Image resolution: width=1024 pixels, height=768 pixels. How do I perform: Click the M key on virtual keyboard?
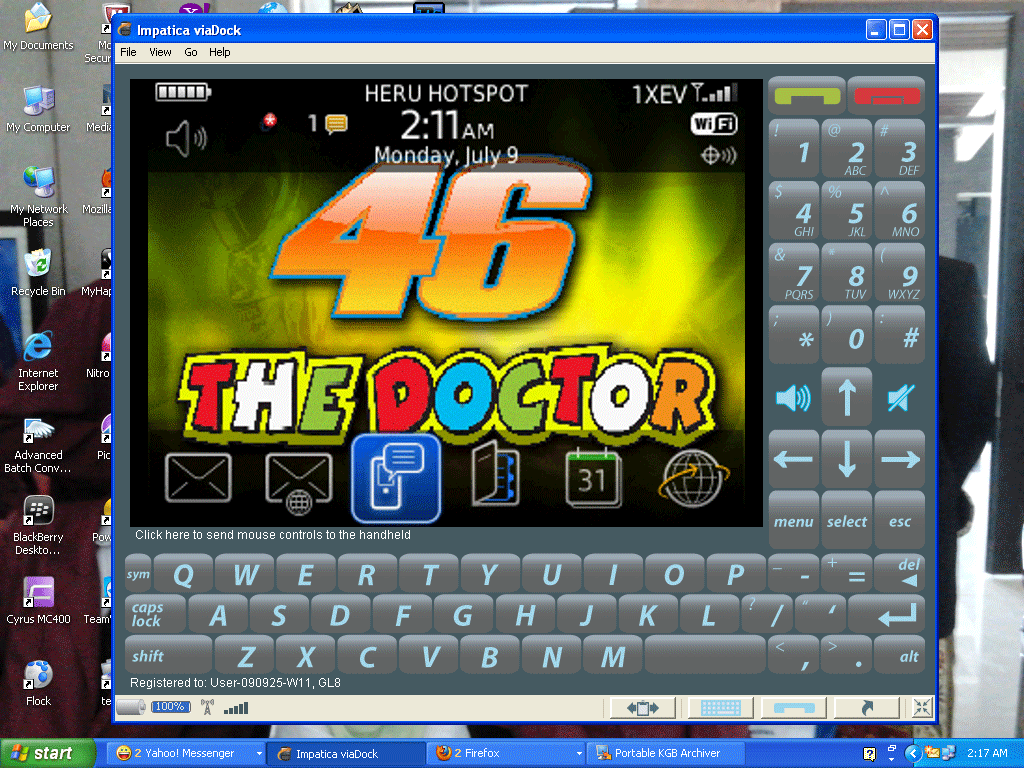(x=613, y=654)
